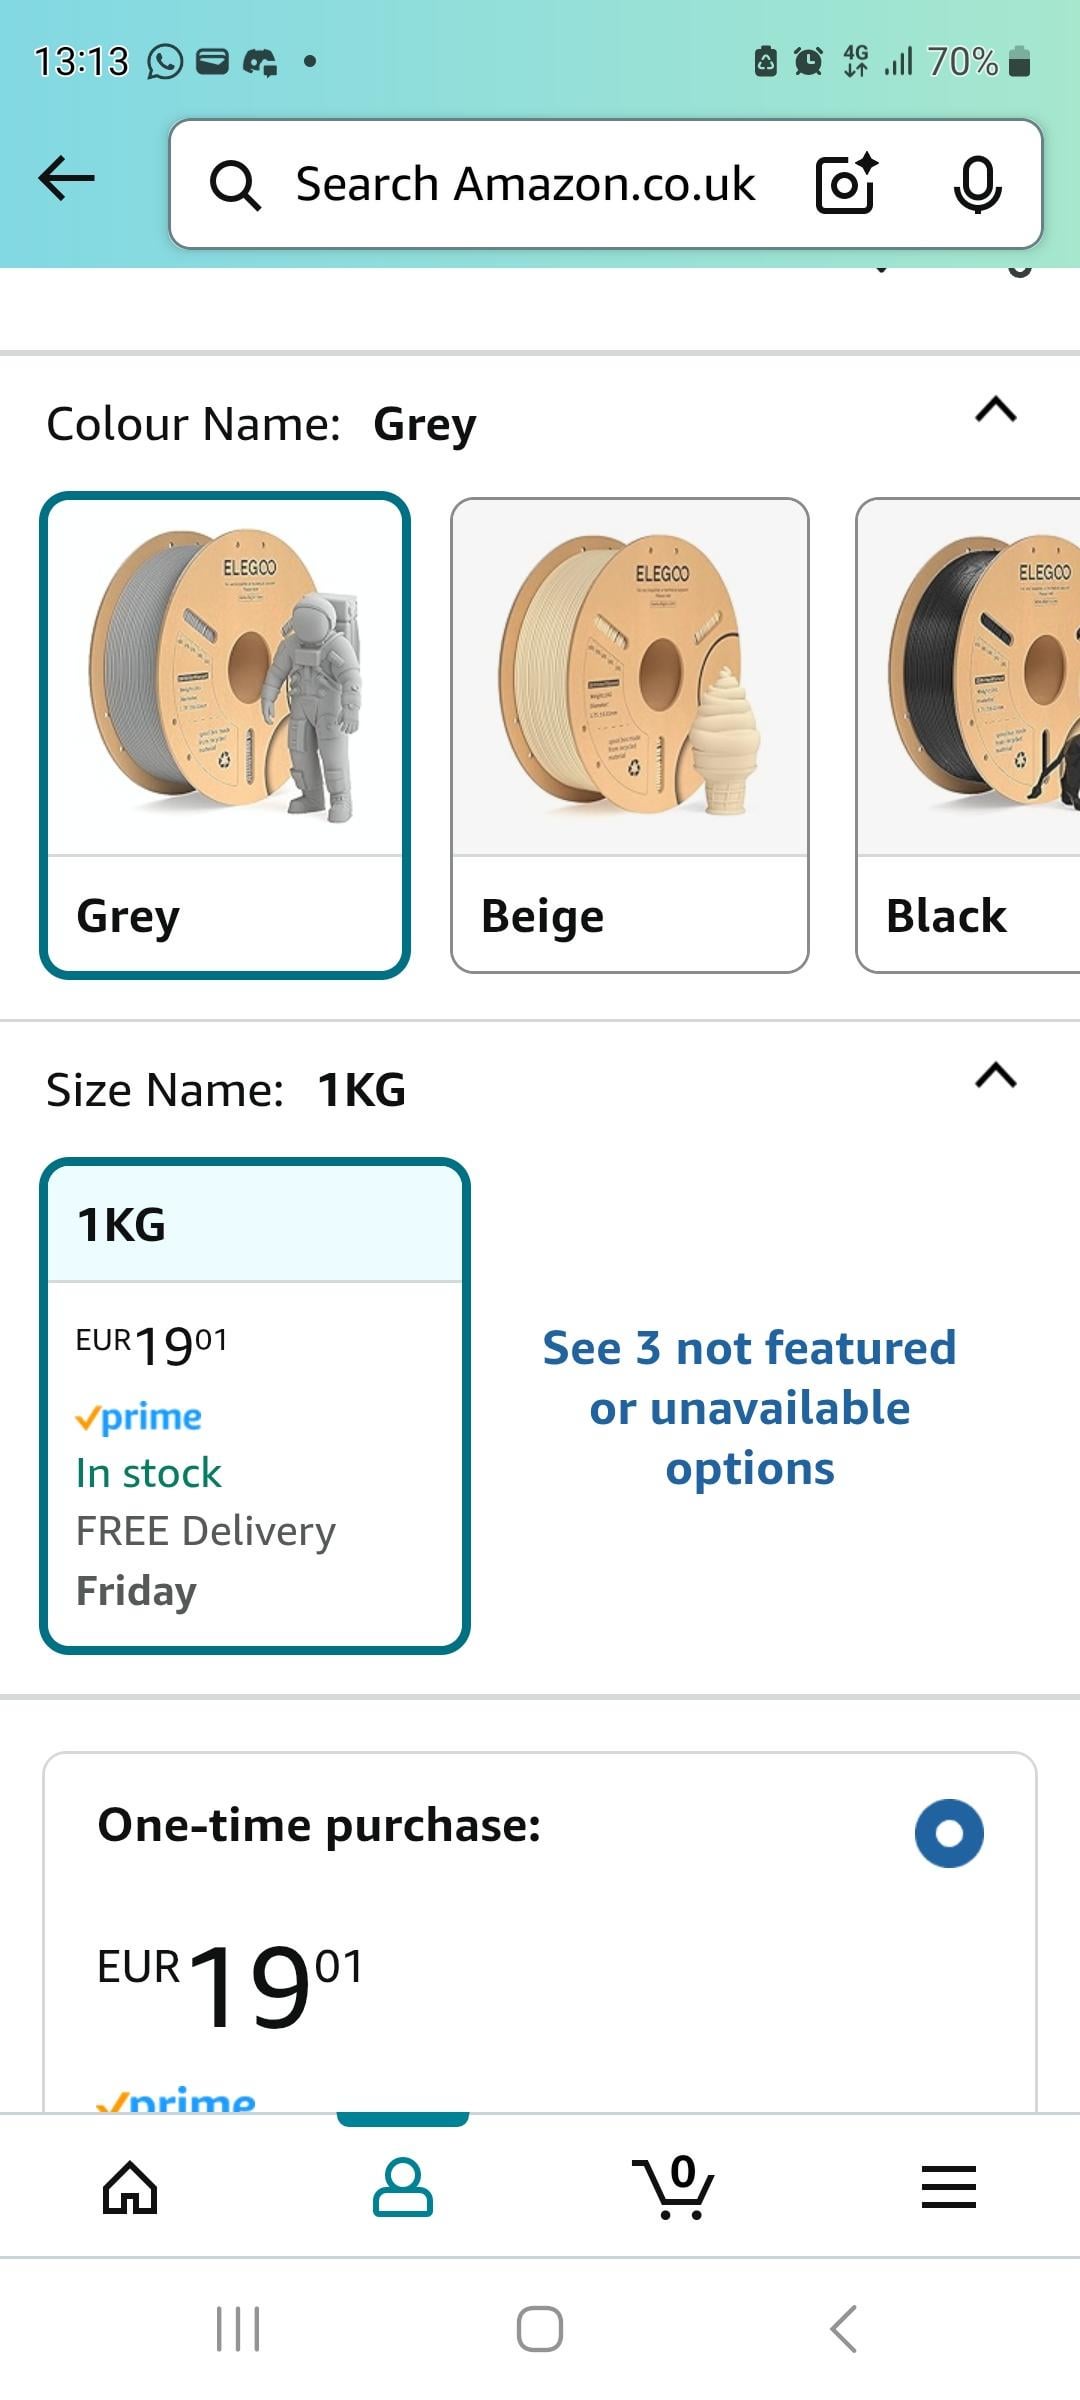Image resolution: width=1080 pixels, height=2400 pixels.
Task: Open See 3 not featured options link
Action: [750, 1408]
